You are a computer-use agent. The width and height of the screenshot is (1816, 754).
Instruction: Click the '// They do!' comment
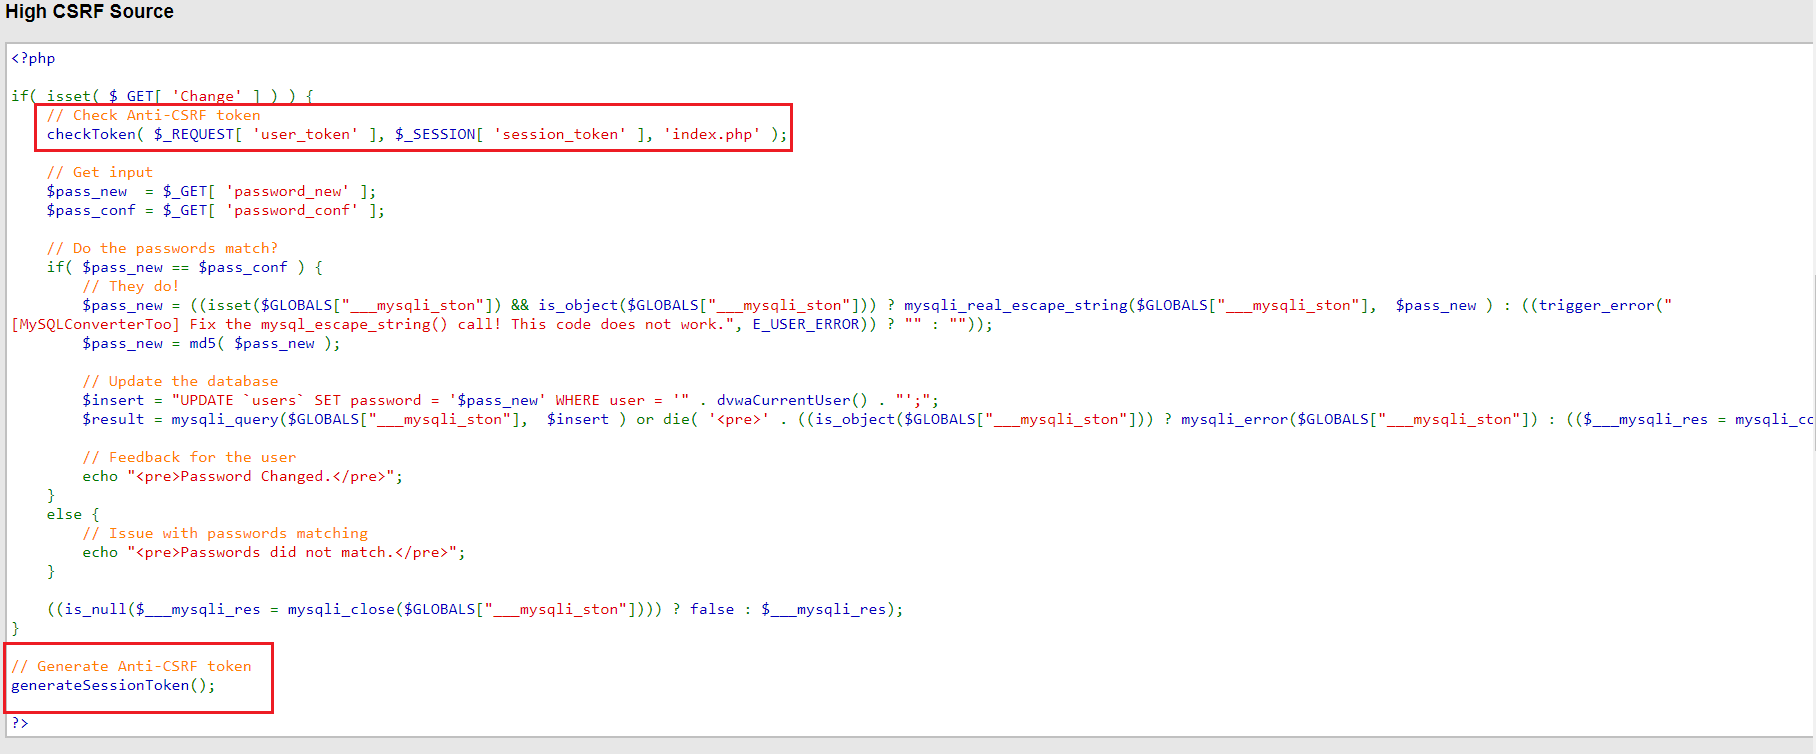pyautogui.click(x=130, y=286)
